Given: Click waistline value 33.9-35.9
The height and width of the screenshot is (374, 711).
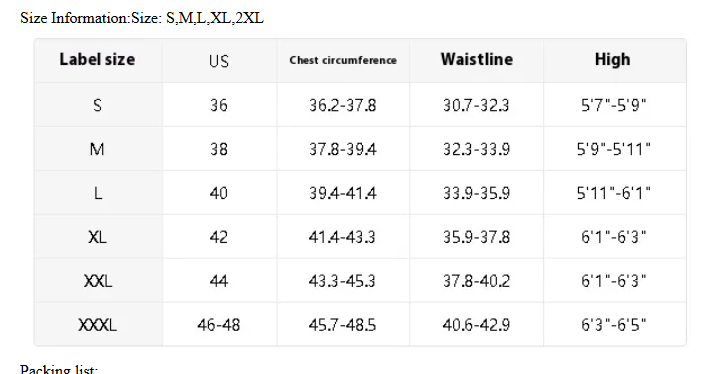Looking at the screenshot, I should (477, 193).
